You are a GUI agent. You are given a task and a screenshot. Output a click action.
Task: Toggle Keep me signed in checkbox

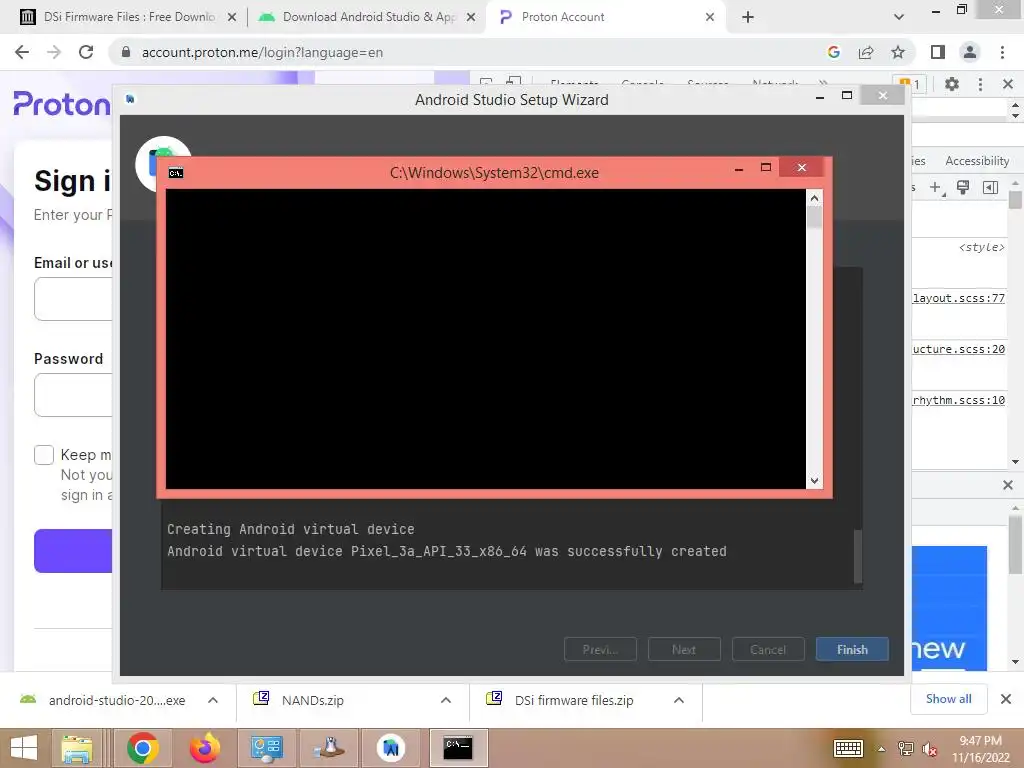coord(44,455)
